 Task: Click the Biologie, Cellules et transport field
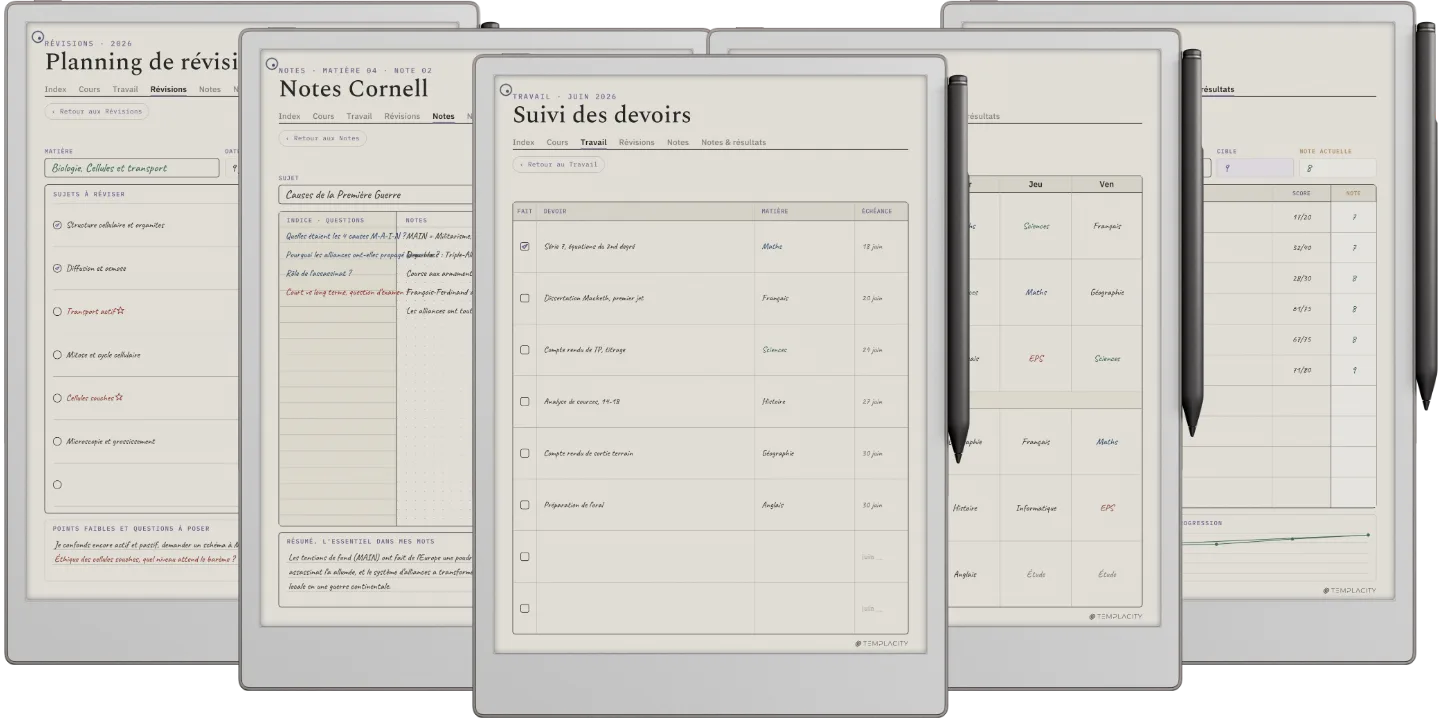click(x=132, y=168)
